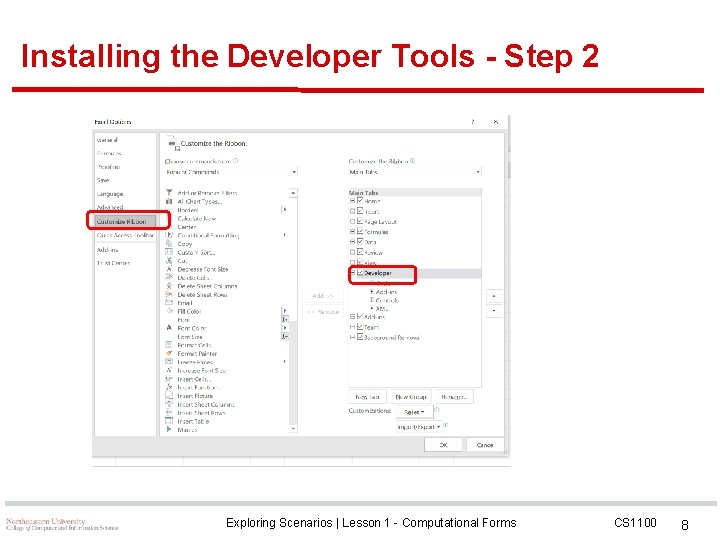
Task: Click the move-up arrow beside tabs list
Action: [x=494, y=296]
